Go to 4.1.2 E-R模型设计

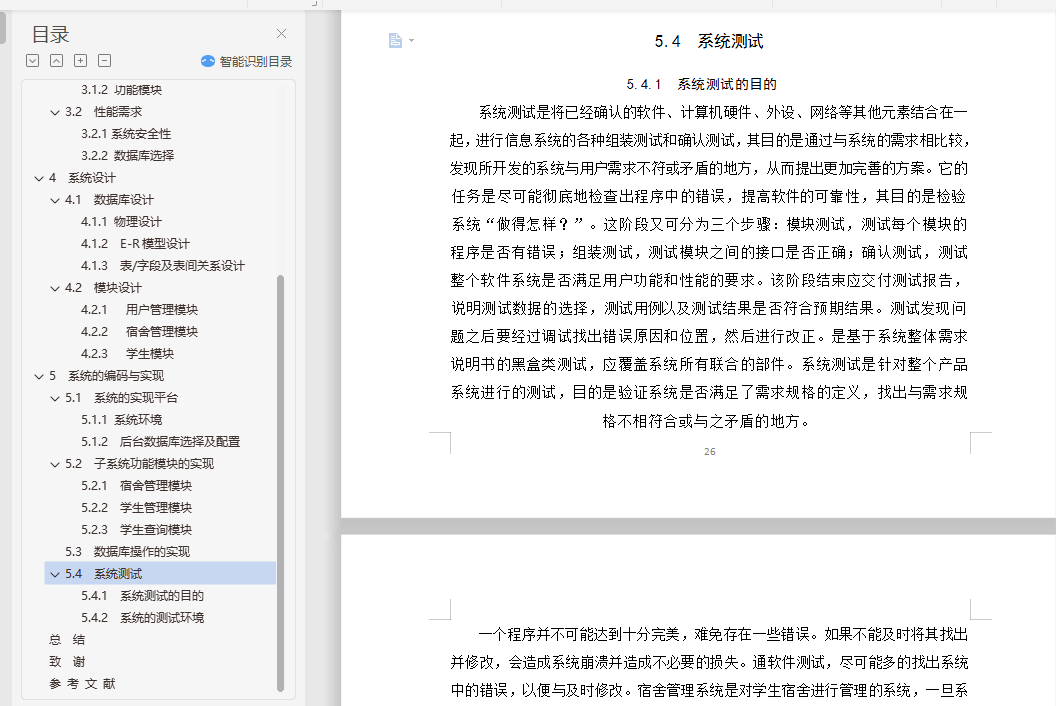coord(135,243)
